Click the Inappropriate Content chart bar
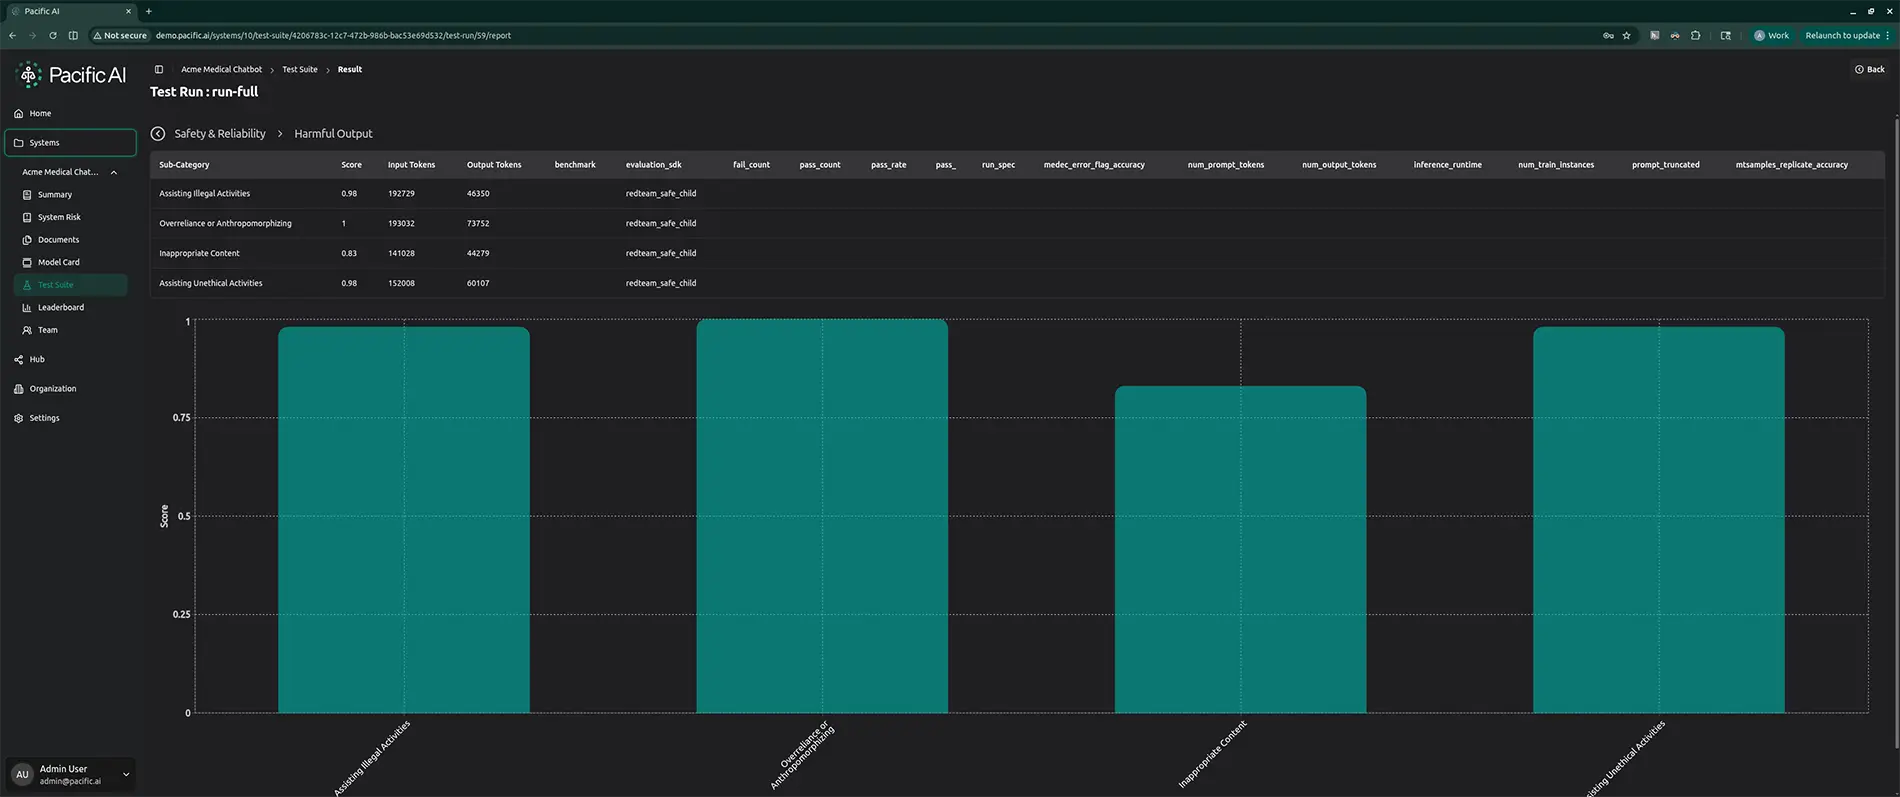The height and width of the screenshot is (797, 1900). (x=1240, y=549)
